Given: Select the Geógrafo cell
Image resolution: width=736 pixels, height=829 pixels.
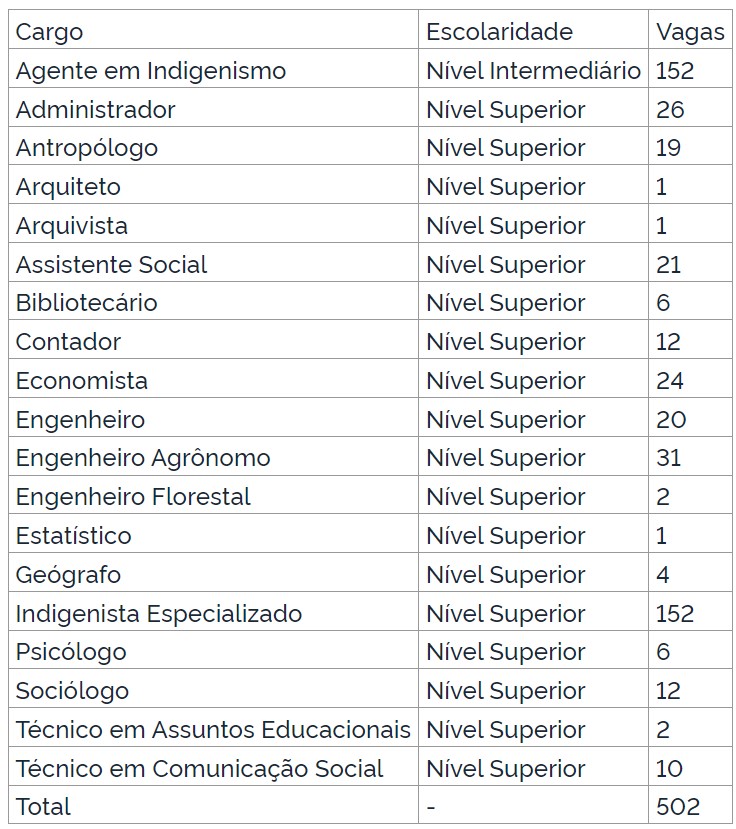Looking at the screenshot, I should 68,575.
